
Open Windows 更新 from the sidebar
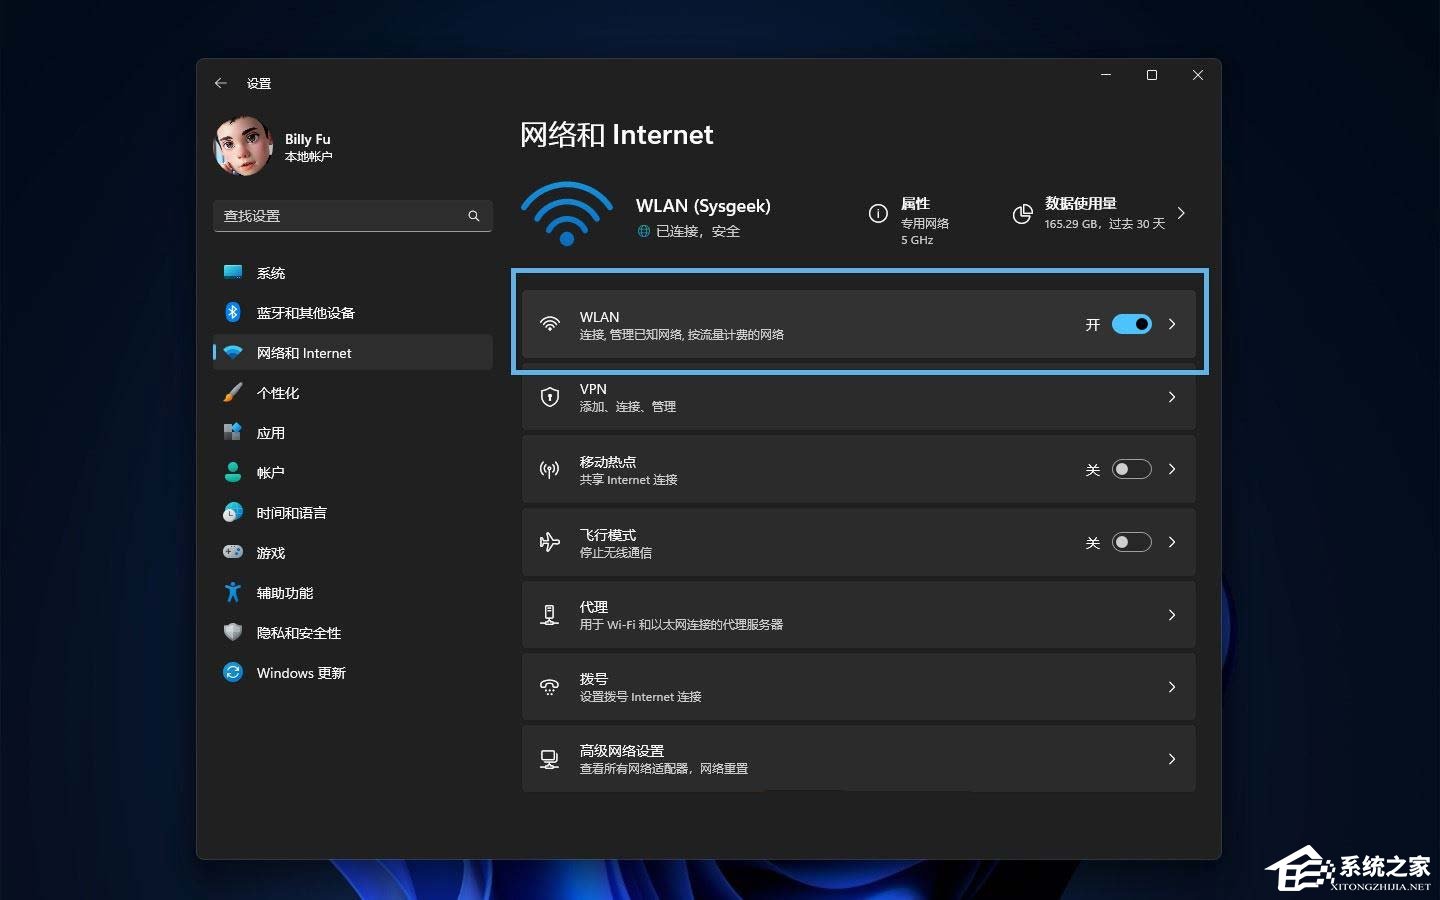[x=298, y=672]
